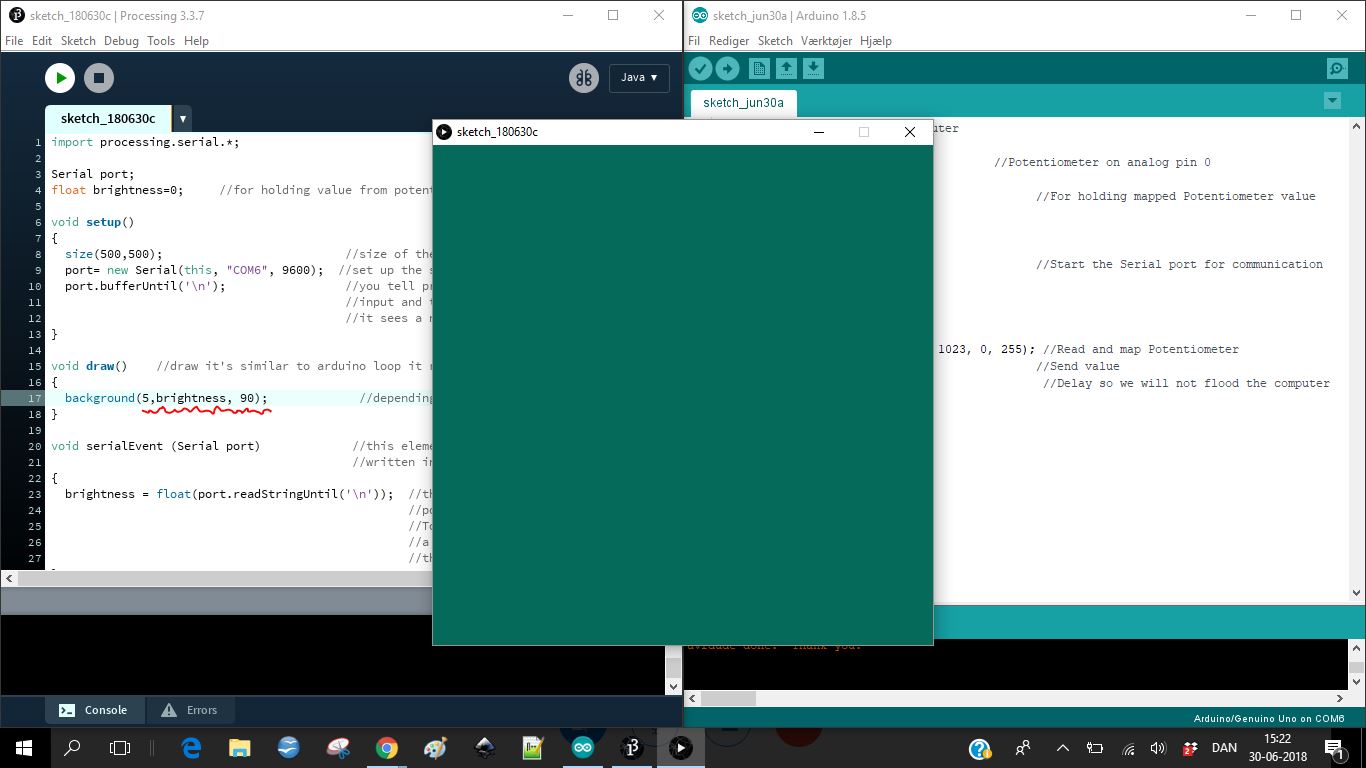1366x768 pixels.
Task: Open Windows search from the taskbar
Action: click(72, 748)
